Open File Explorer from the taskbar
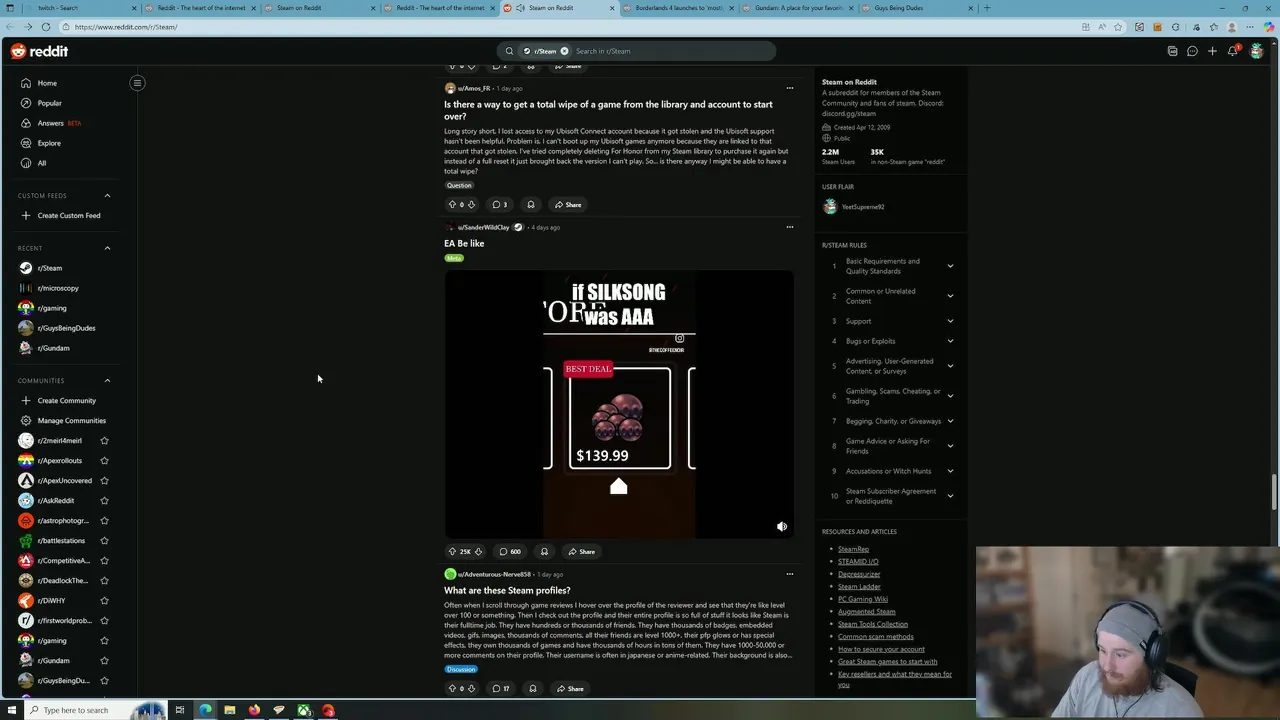This screenshot has height=720, width=1280. click(x=229, y=710)
